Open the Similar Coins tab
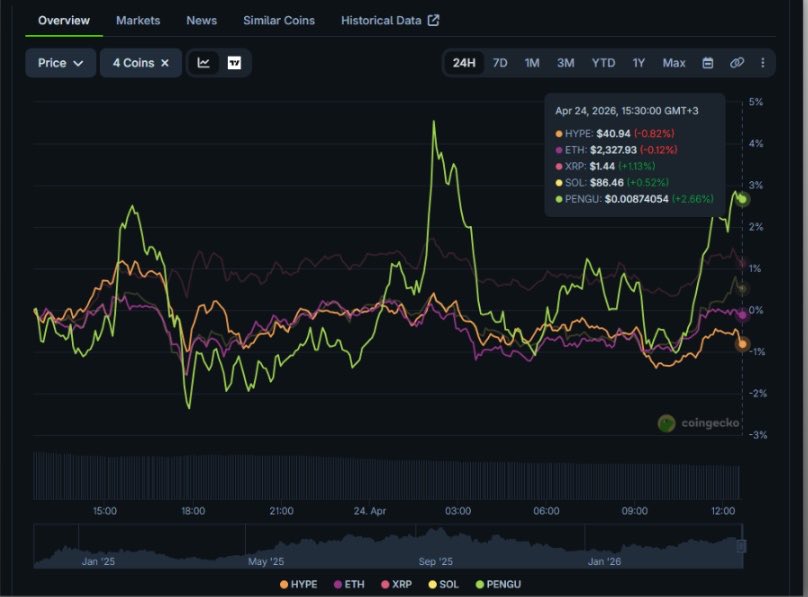 279,21
